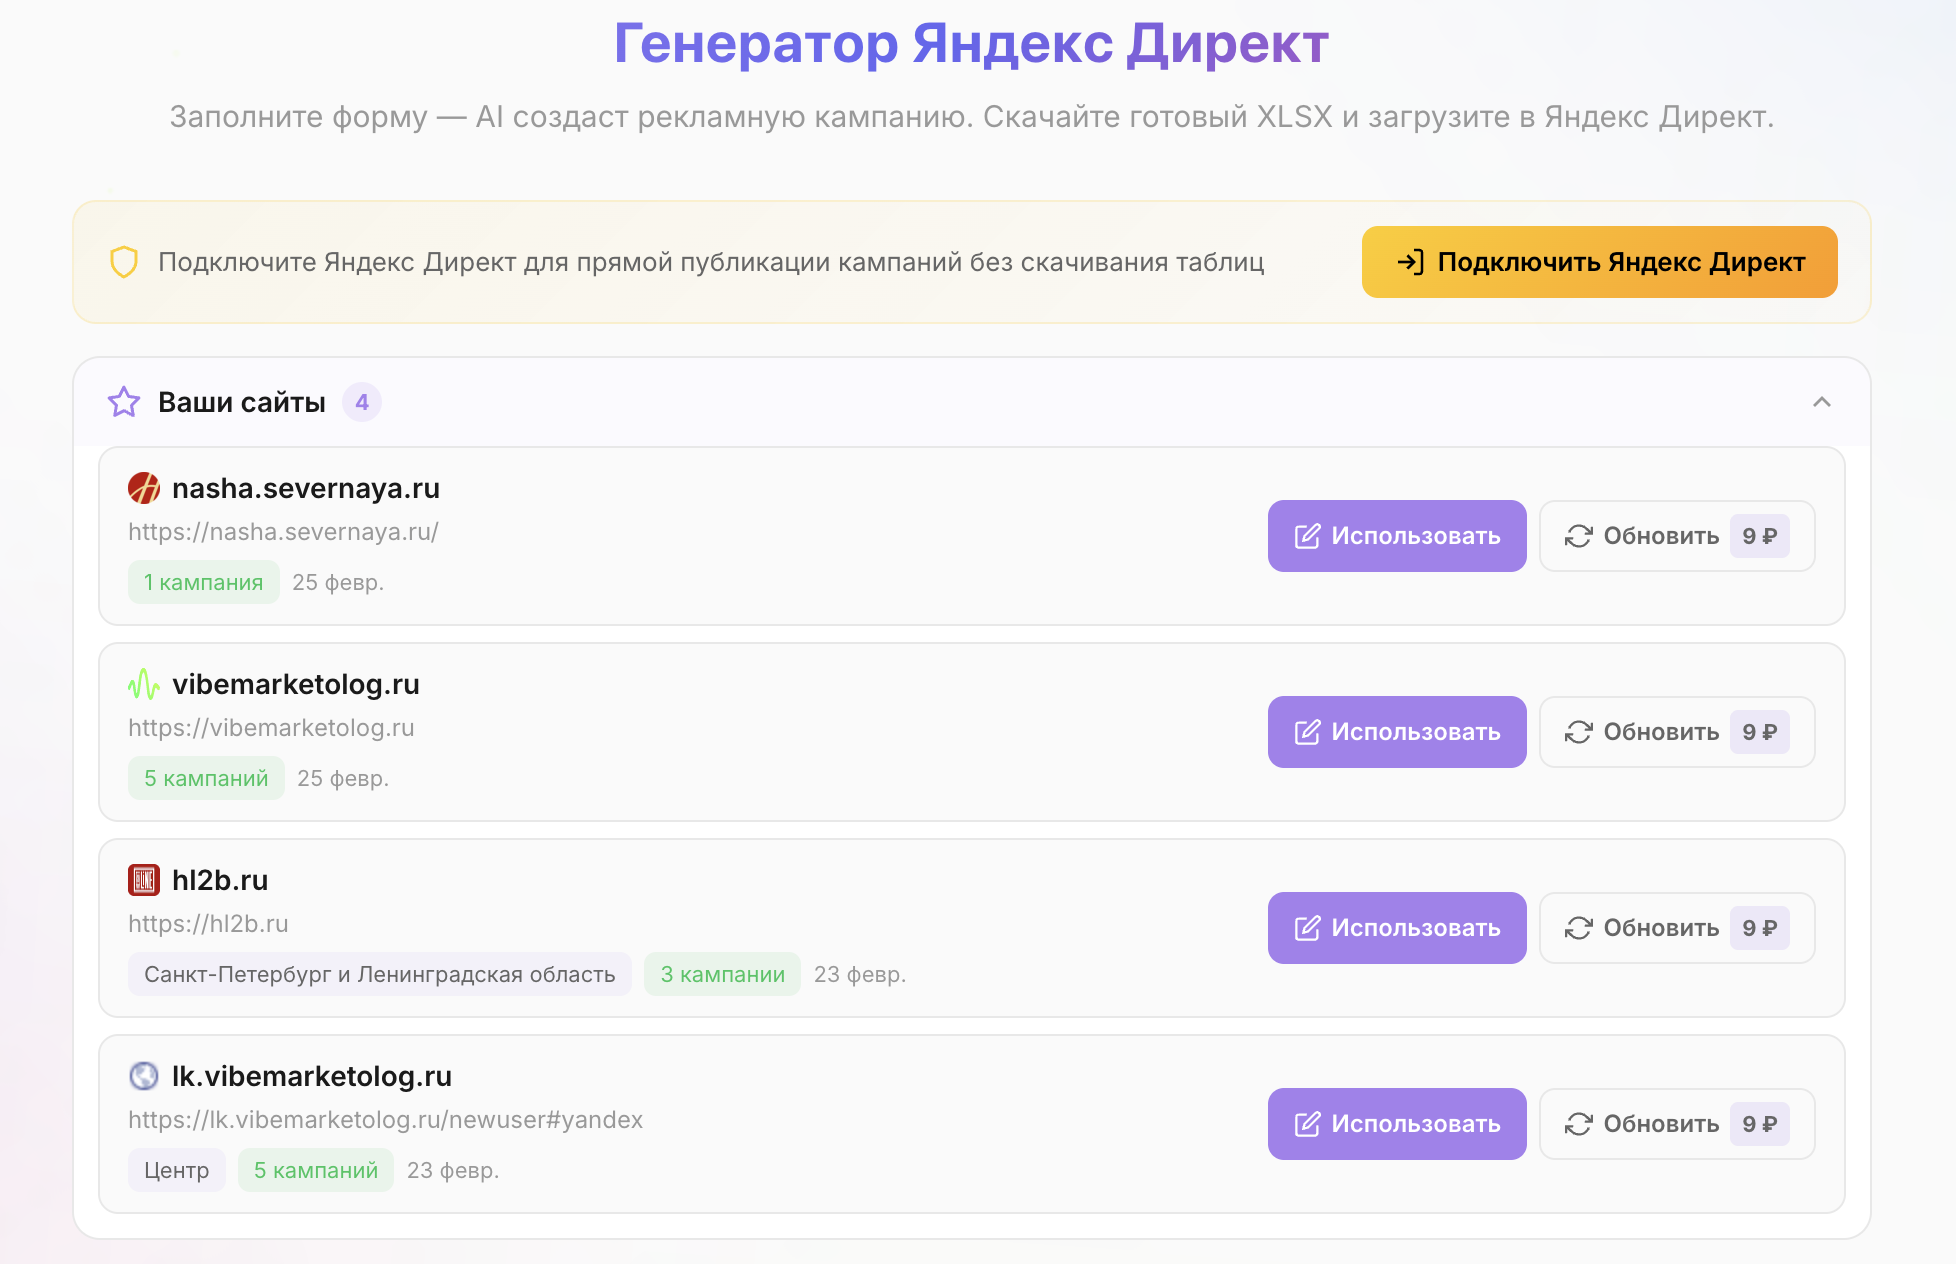This screenshot has height=1264, width=1956.
Task: Click the nasha.severnaya.ru site title
Action: [x=306, y=488]
